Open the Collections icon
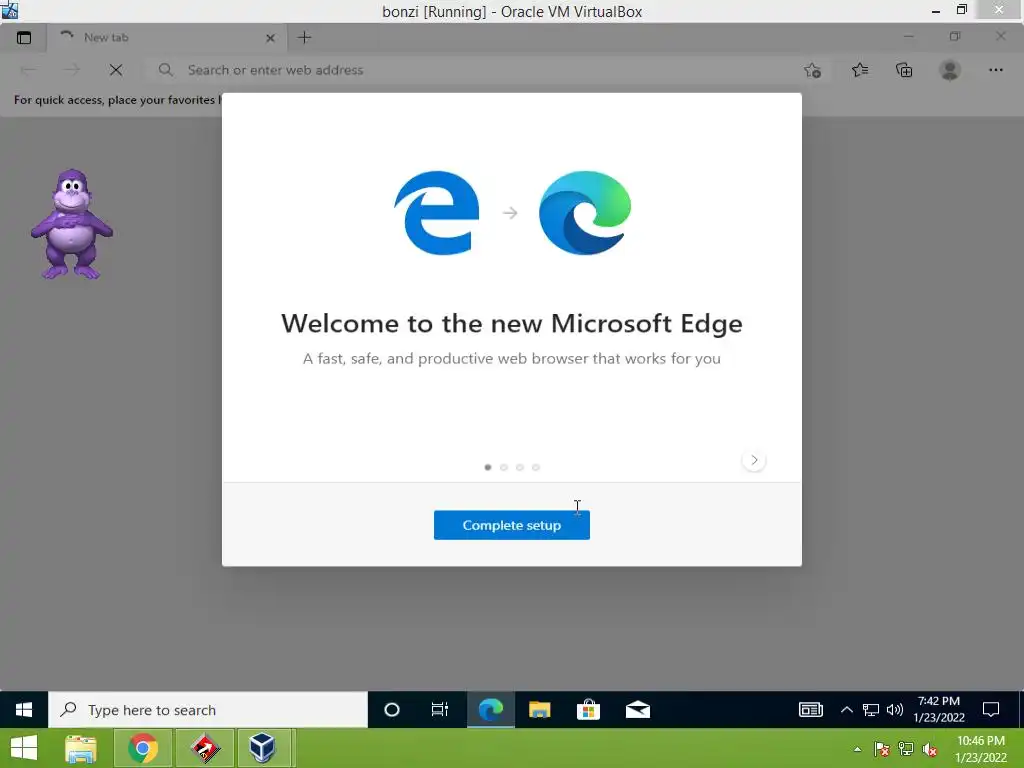This screenshot has height=768, width=1024. (x=904, y=70)
